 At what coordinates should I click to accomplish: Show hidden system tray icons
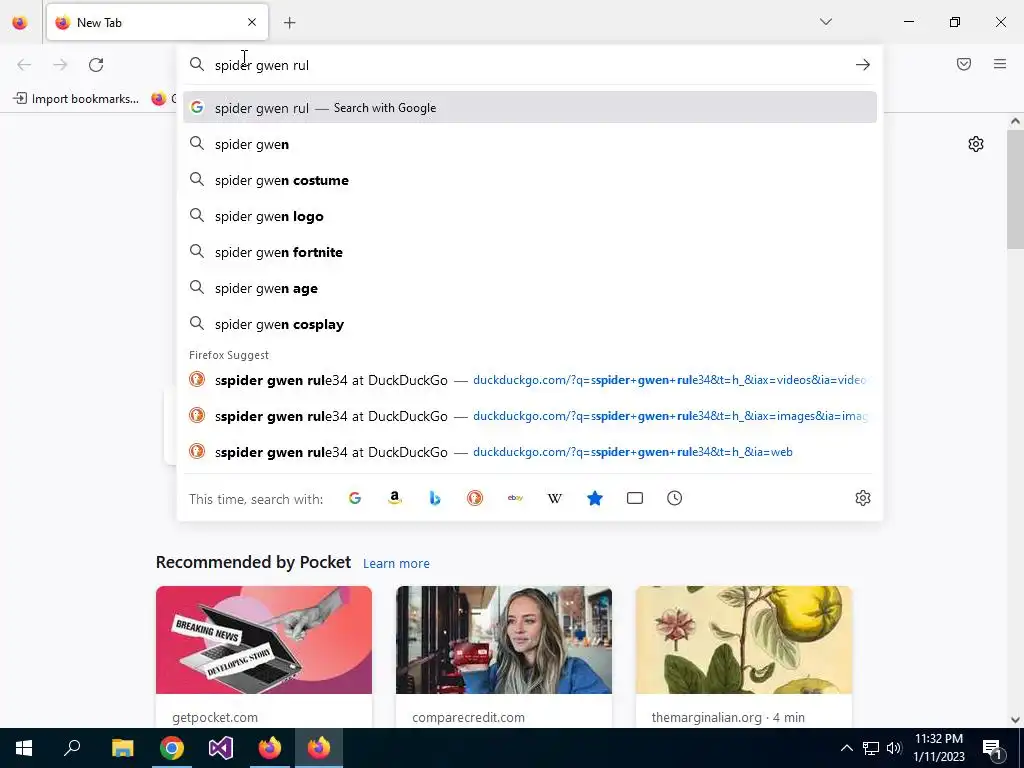pyautogui.click(x=846, y=748)
